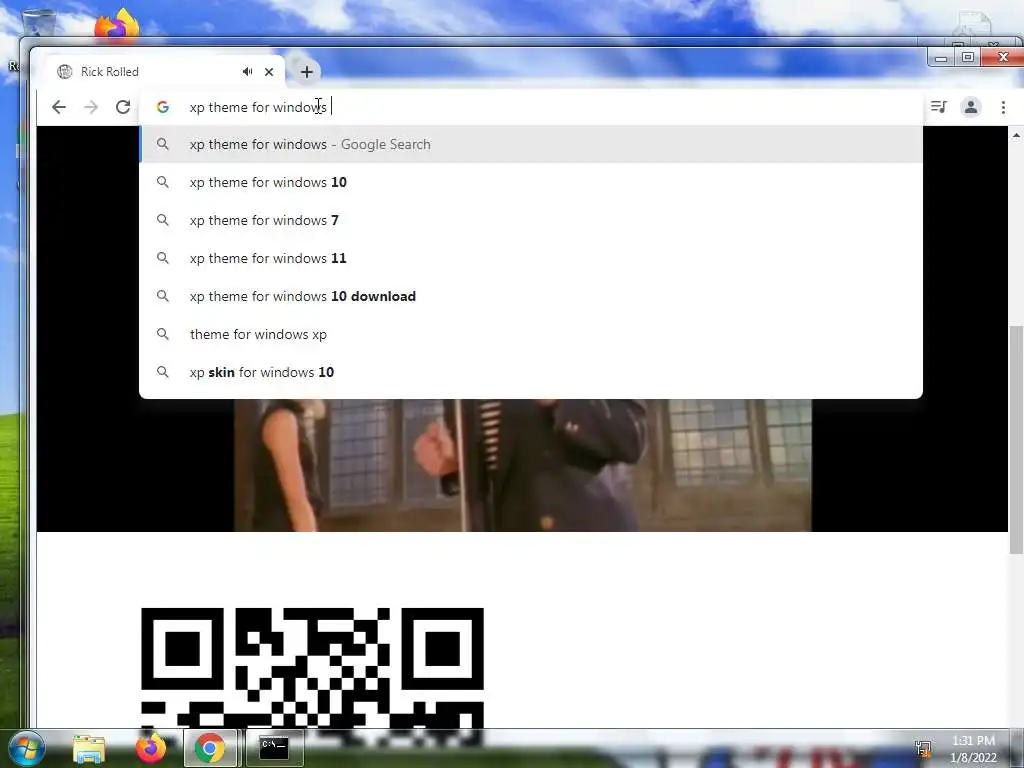This screenshot has width=1024, height=768.
Task: Click the taskbar clock showing 1:31 PM
Action: point(973,741)
